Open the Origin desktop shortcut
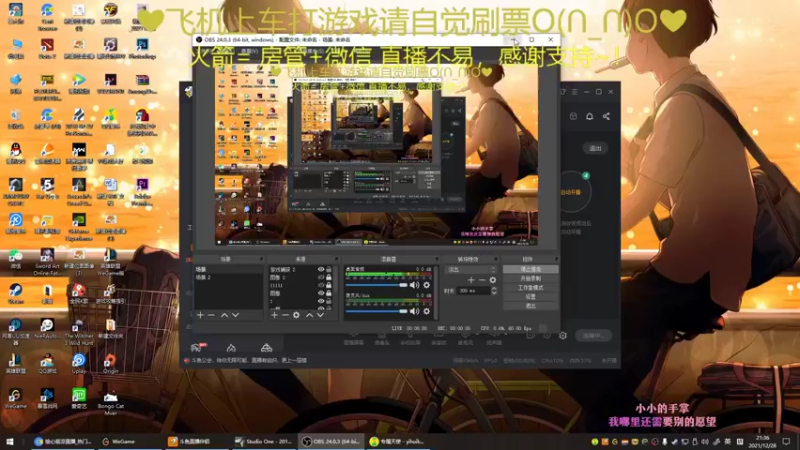 pyautogui.click(x=110, y=364)
